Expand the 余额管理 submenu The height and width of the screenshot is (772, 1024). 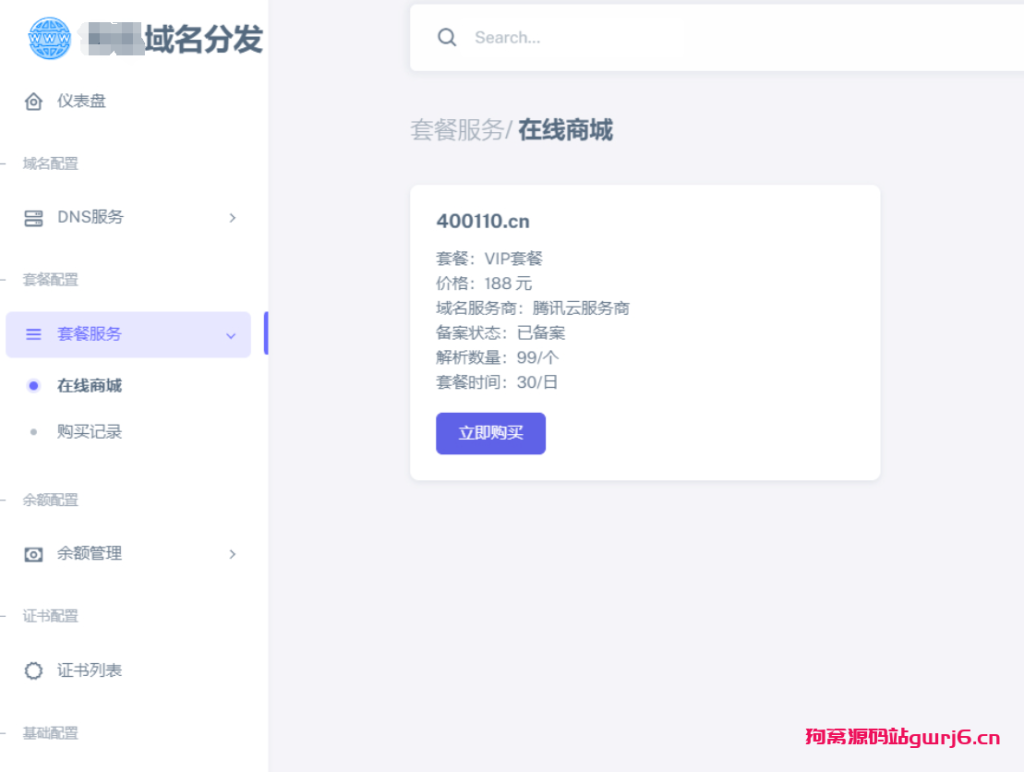[x=232, y=554]
